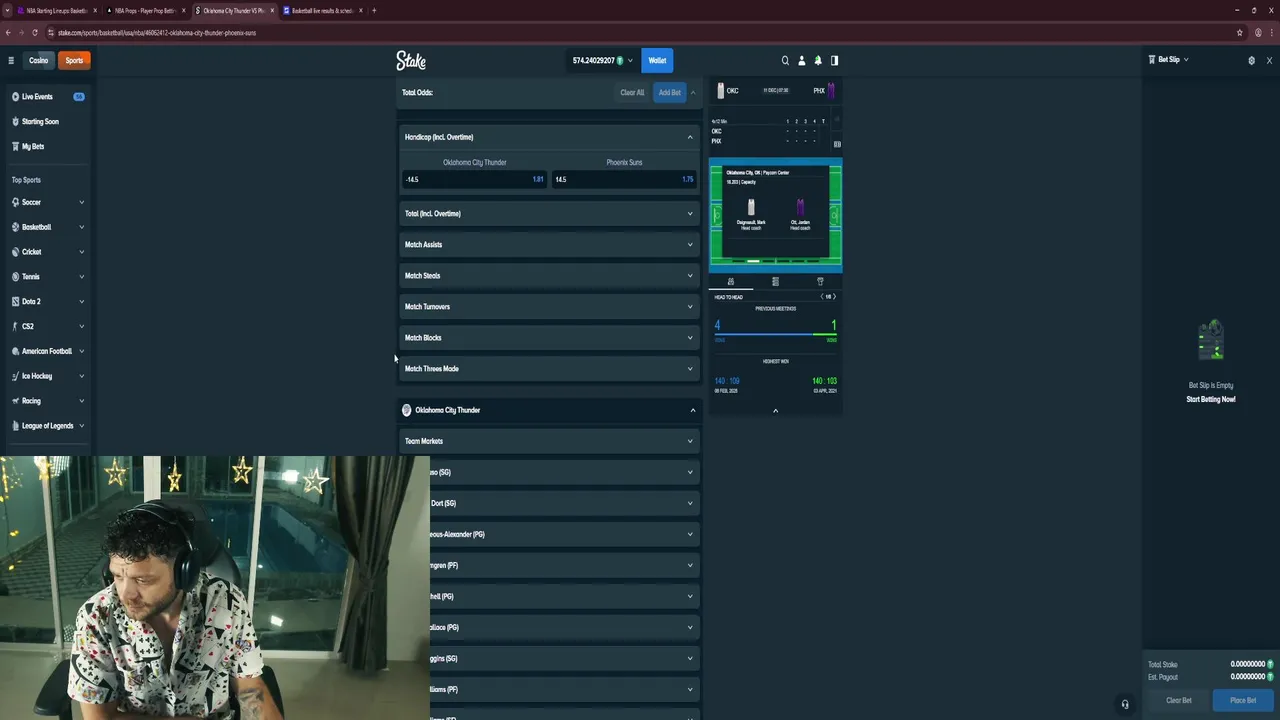Collapse the match tracker widget
Image resolution: width=1280 pixels, height=720 pixels.
click(775, 410)
